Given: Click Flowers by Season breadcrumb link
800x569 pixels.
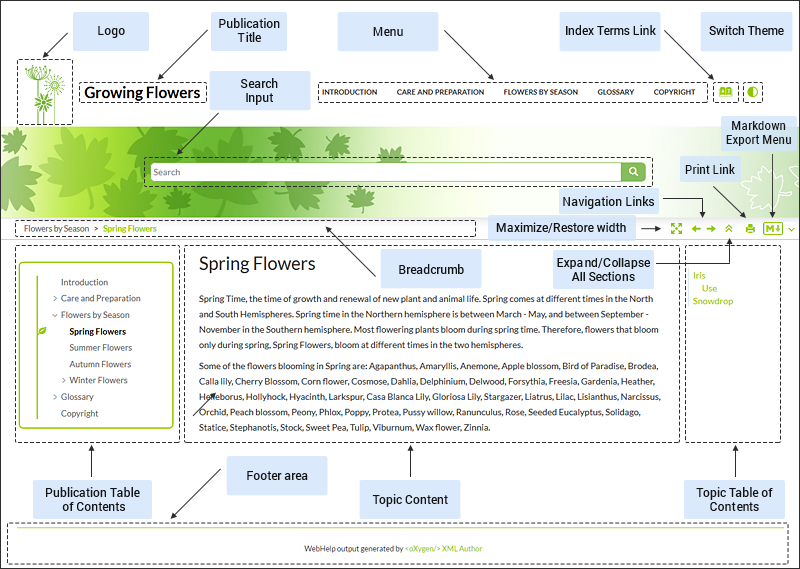Looking at the screenshot, I should click(x=57, y=229).
